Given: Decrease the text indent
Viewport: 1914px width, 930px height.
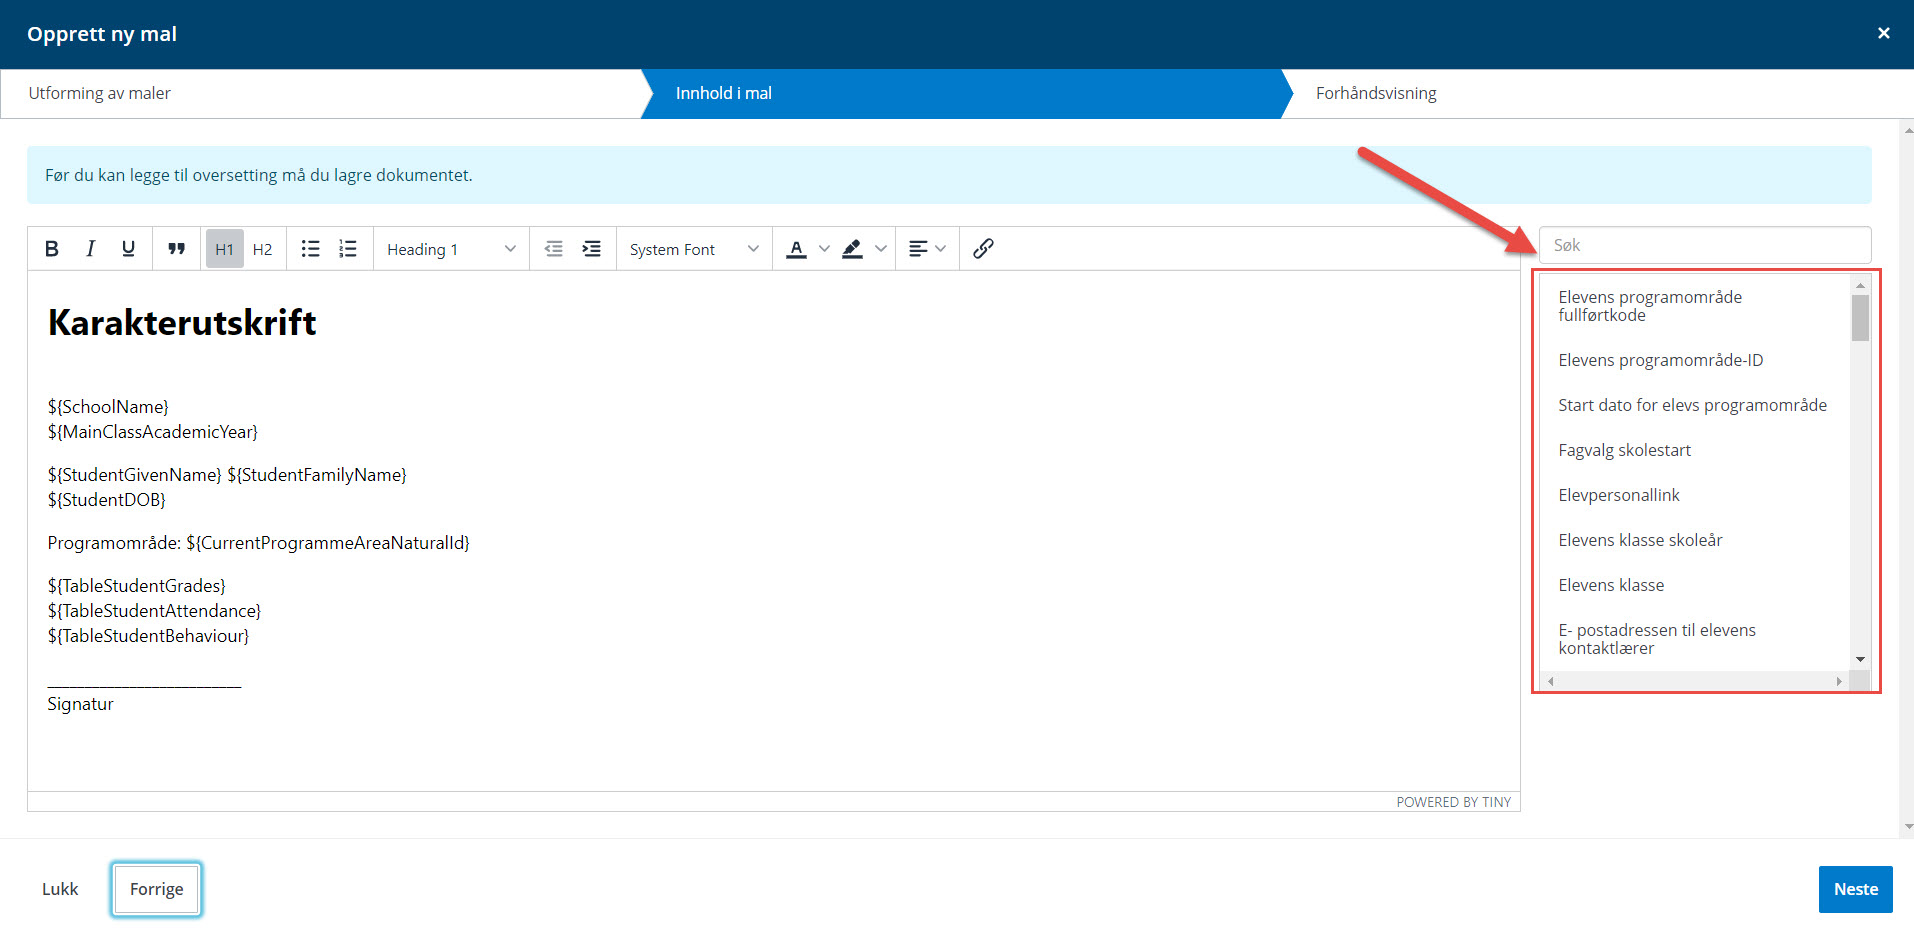Looking at the screenshot, I should click(553, 249).
